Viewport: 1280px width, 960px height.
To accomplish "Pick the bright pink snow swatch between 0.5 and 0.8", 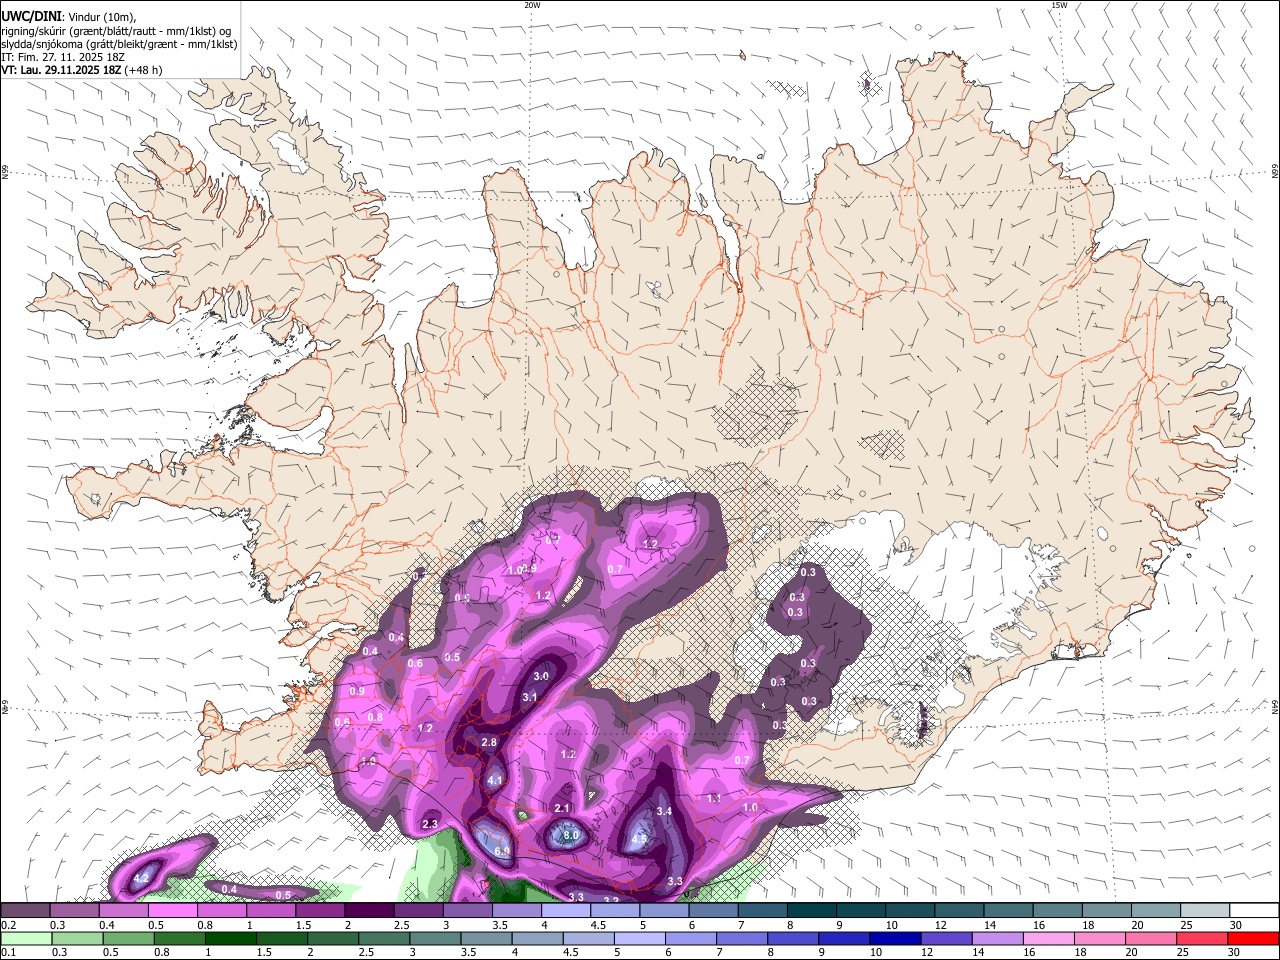I will coord(173,910).
